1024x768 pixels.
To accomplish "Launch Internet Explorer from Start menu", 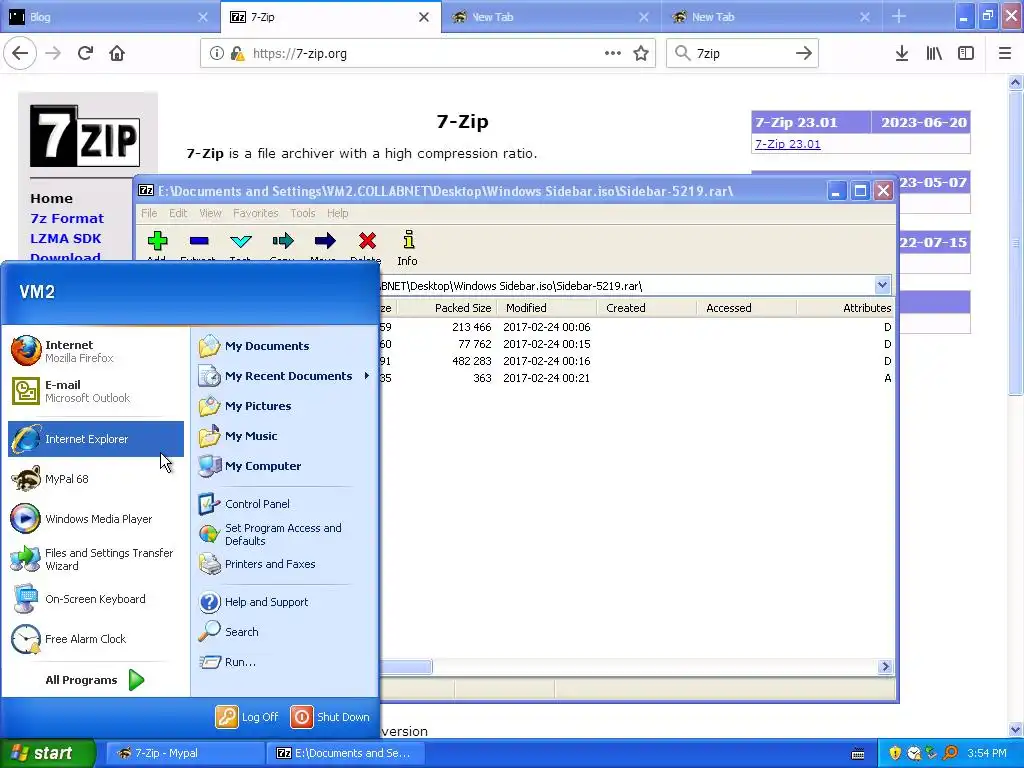I will click(x=95, y=439).
